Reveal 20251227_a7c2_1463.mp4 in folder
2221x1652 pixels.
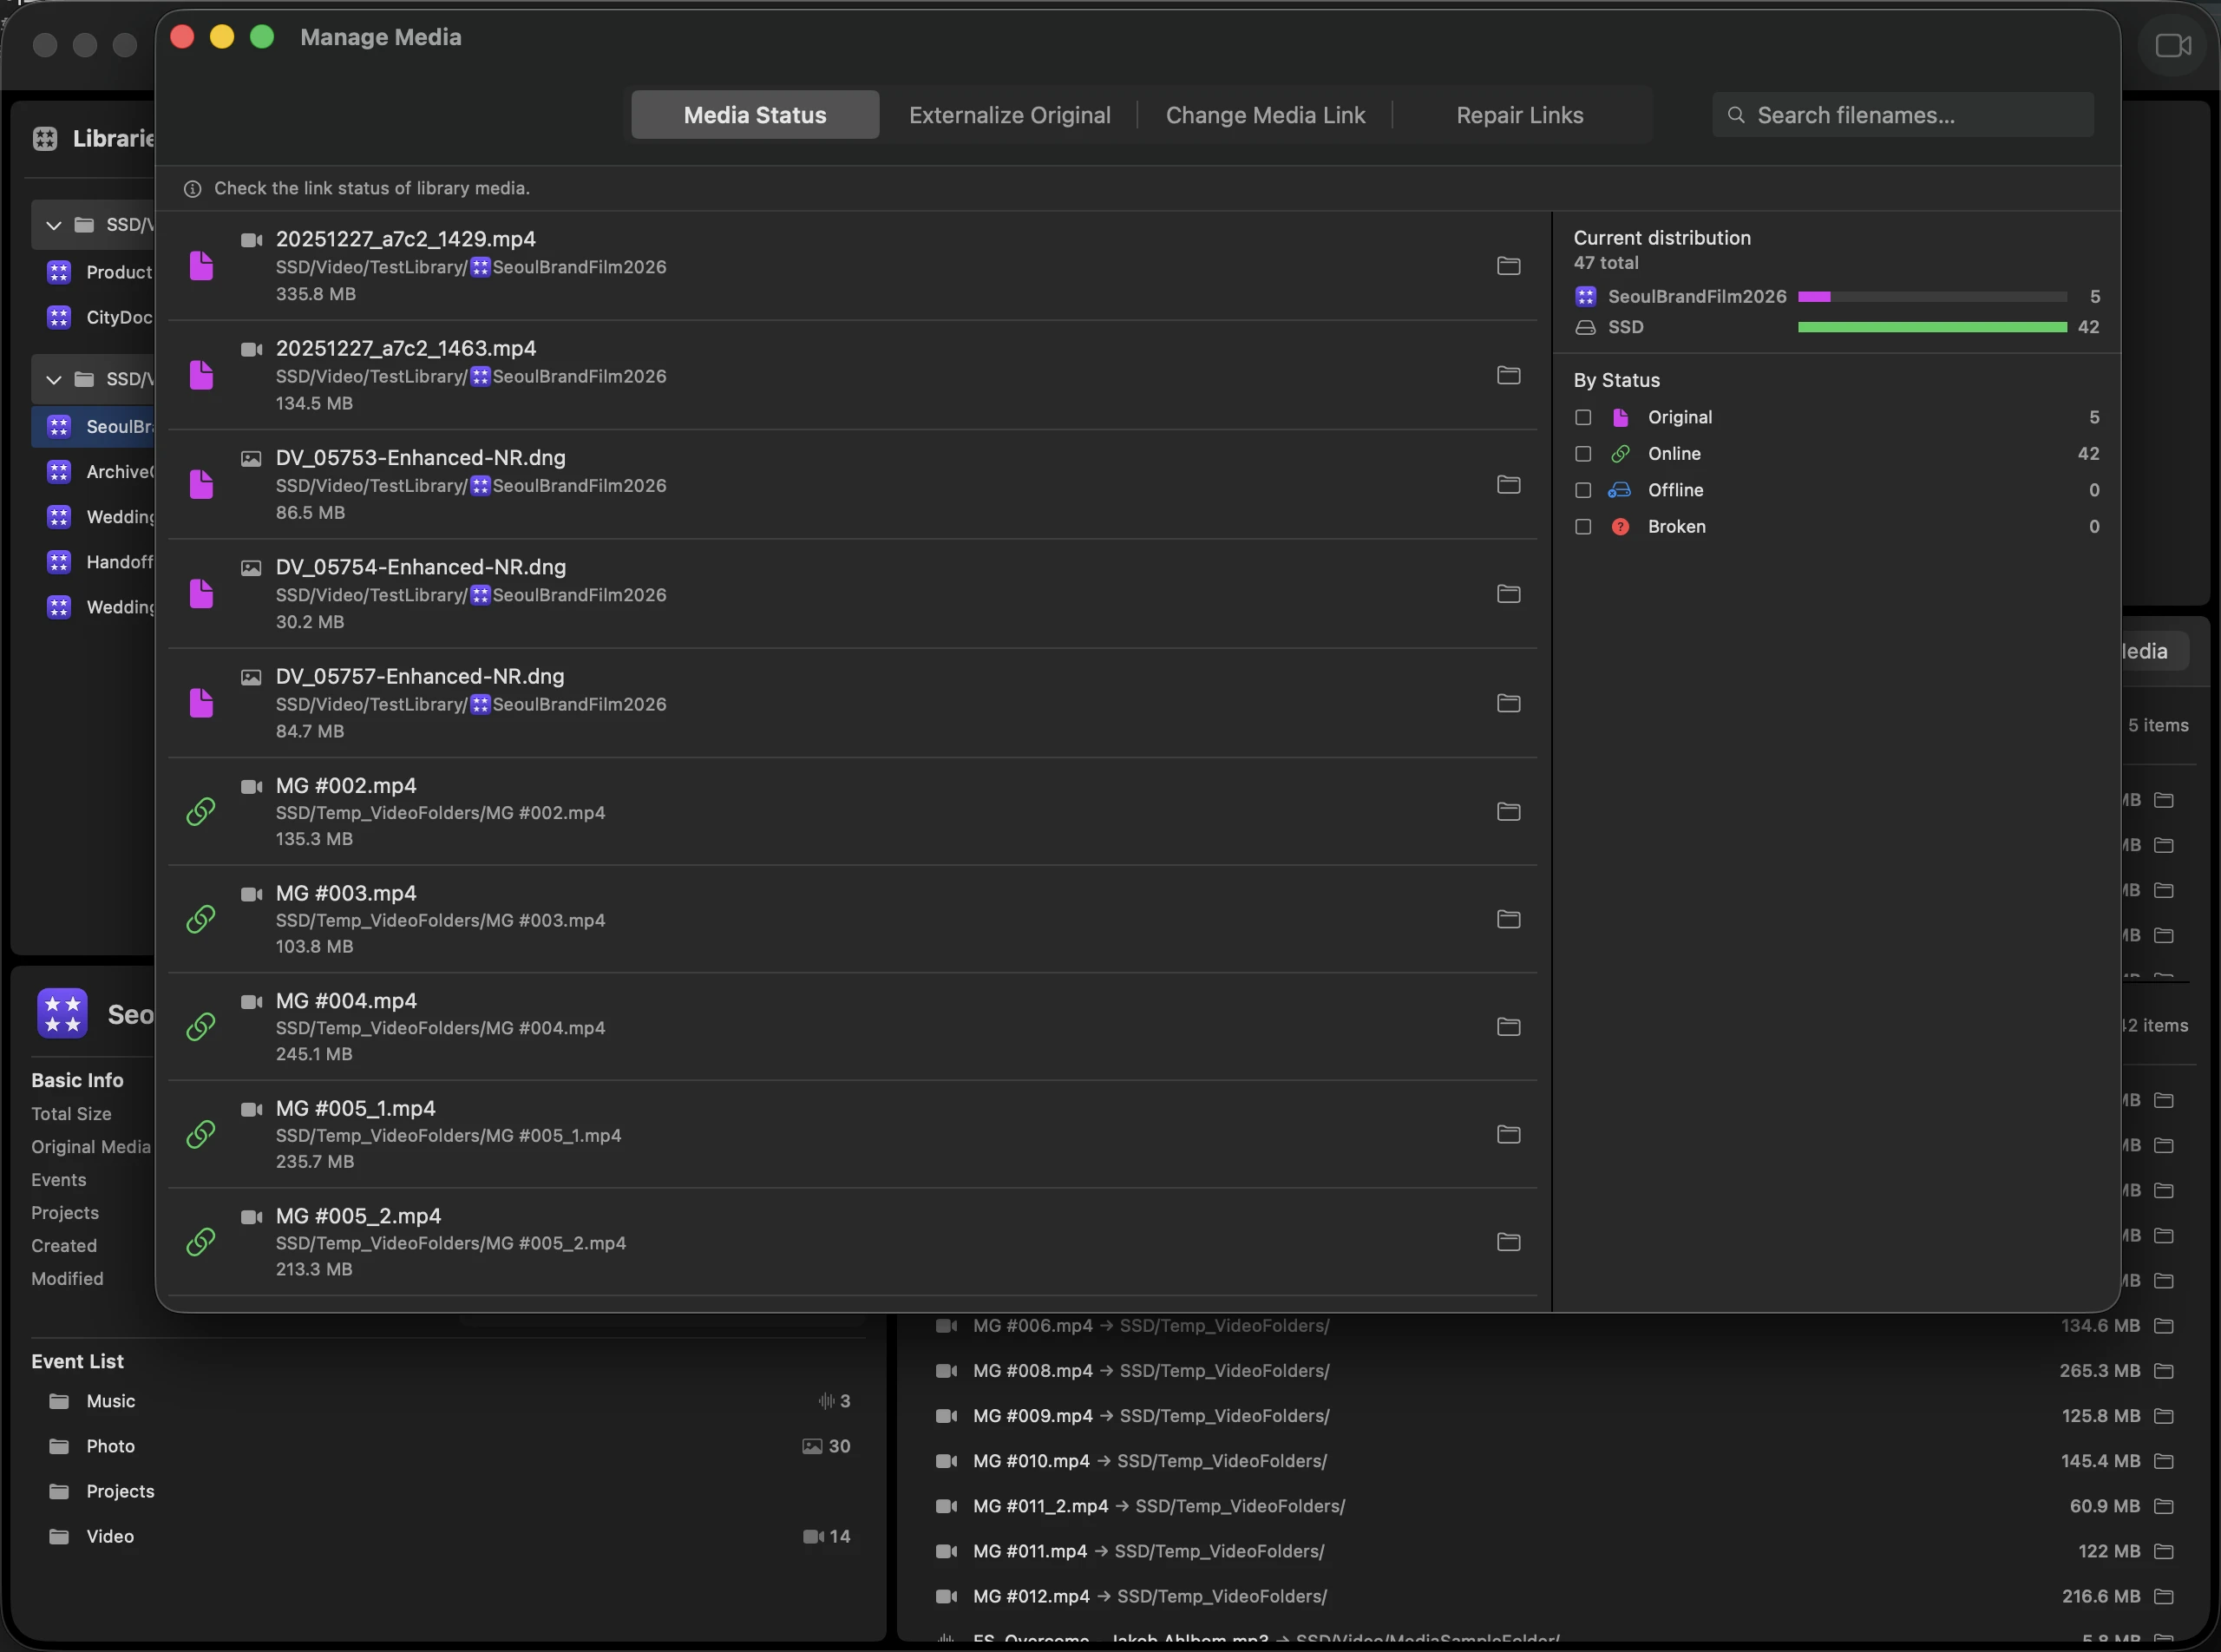1508,375
